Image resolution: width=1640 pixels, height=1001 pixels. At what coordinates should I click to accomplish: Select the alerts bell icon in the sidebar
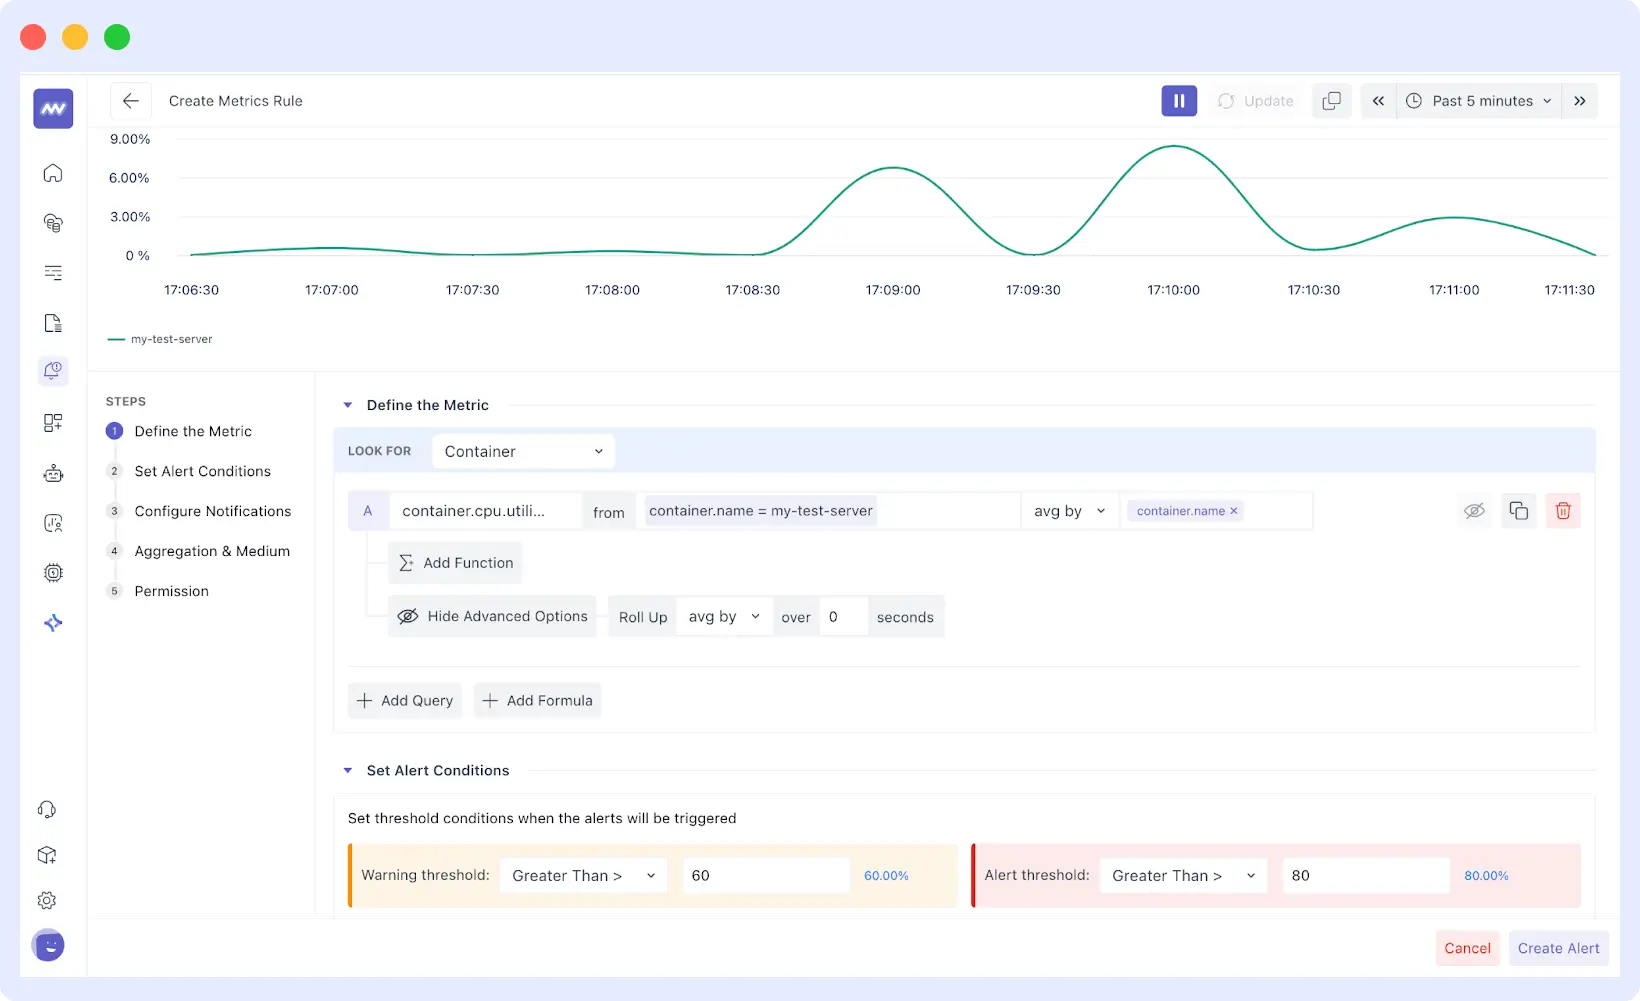coord(52,371)
